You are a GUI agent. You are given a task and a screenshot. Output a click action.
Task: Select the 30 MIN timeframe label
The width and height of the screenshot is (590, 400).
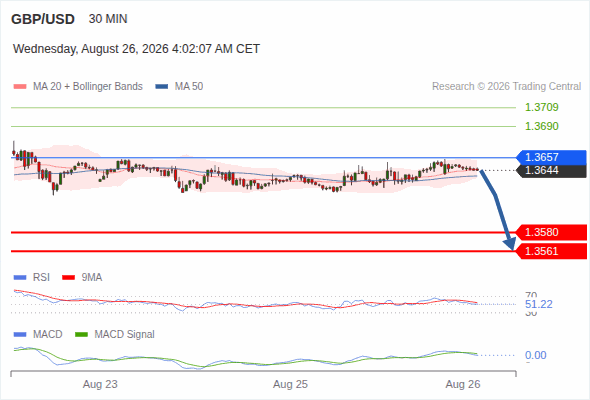[x=108, y=19]
